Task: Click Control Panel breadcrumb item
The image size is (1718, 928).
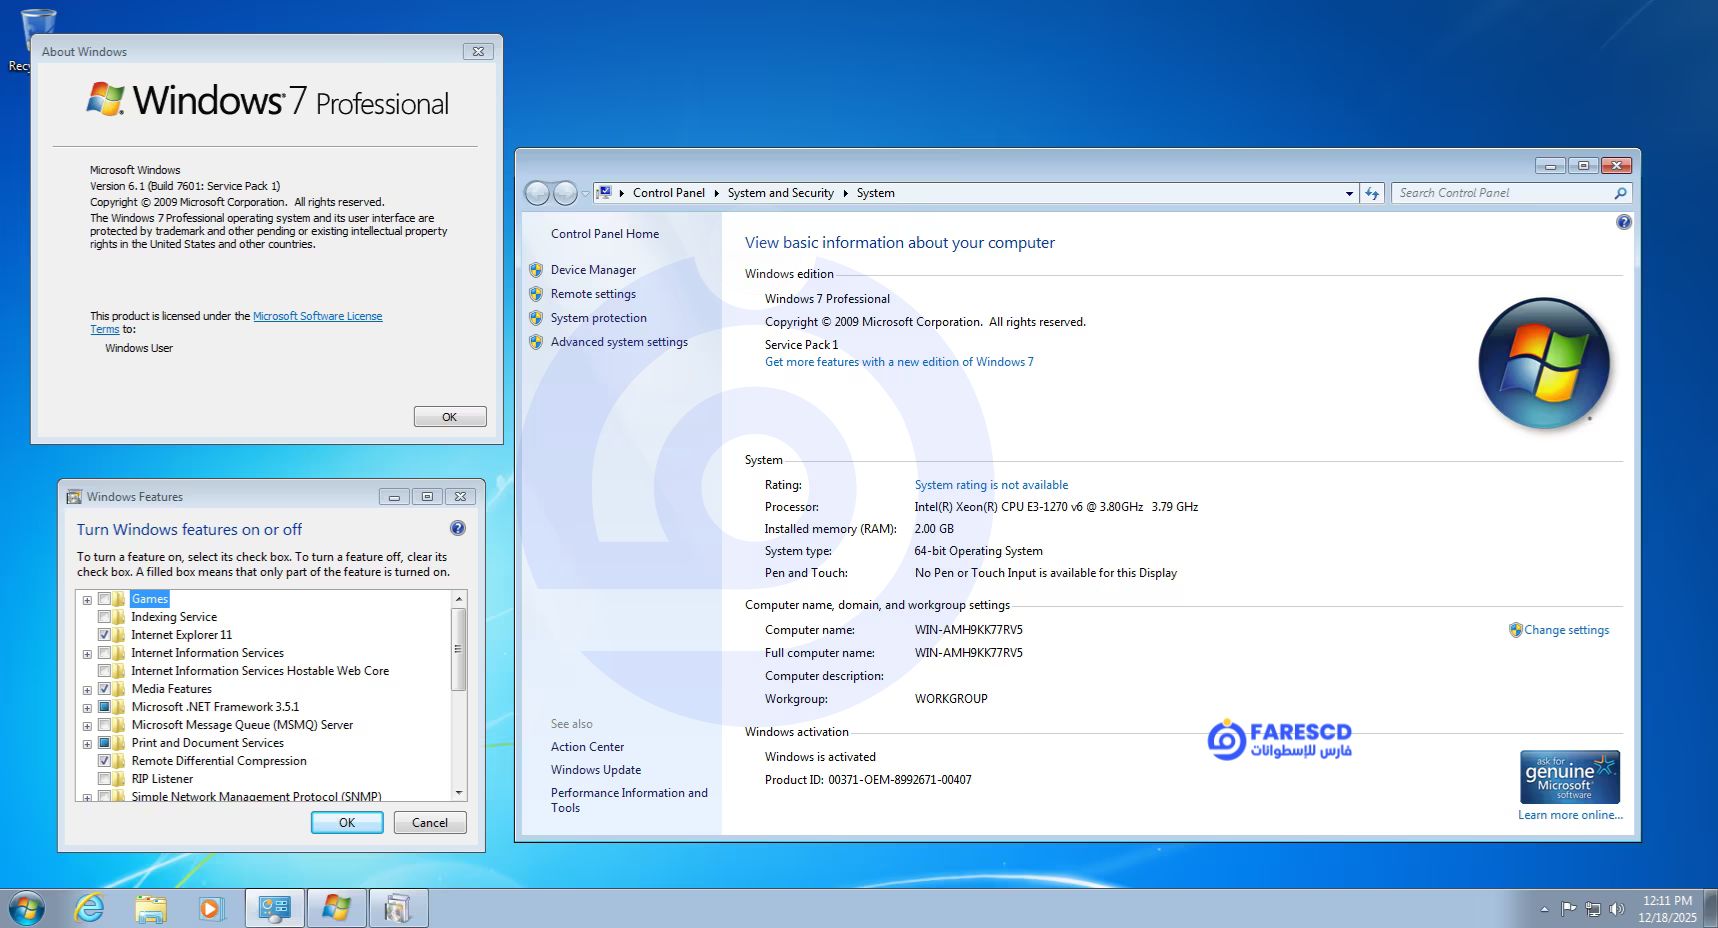Action: coord(668,193)
